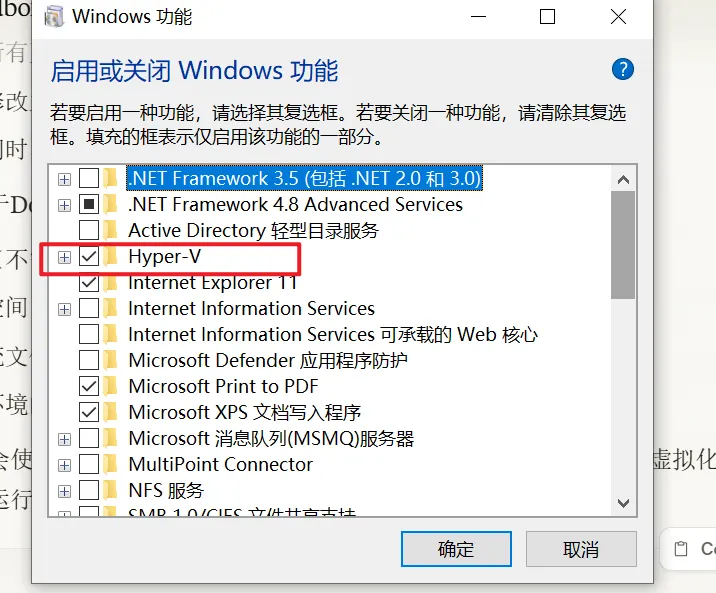Click folder icon next to Internet Information Services
Viewport: 716px width, 593px height.
(x=112, y=309)
